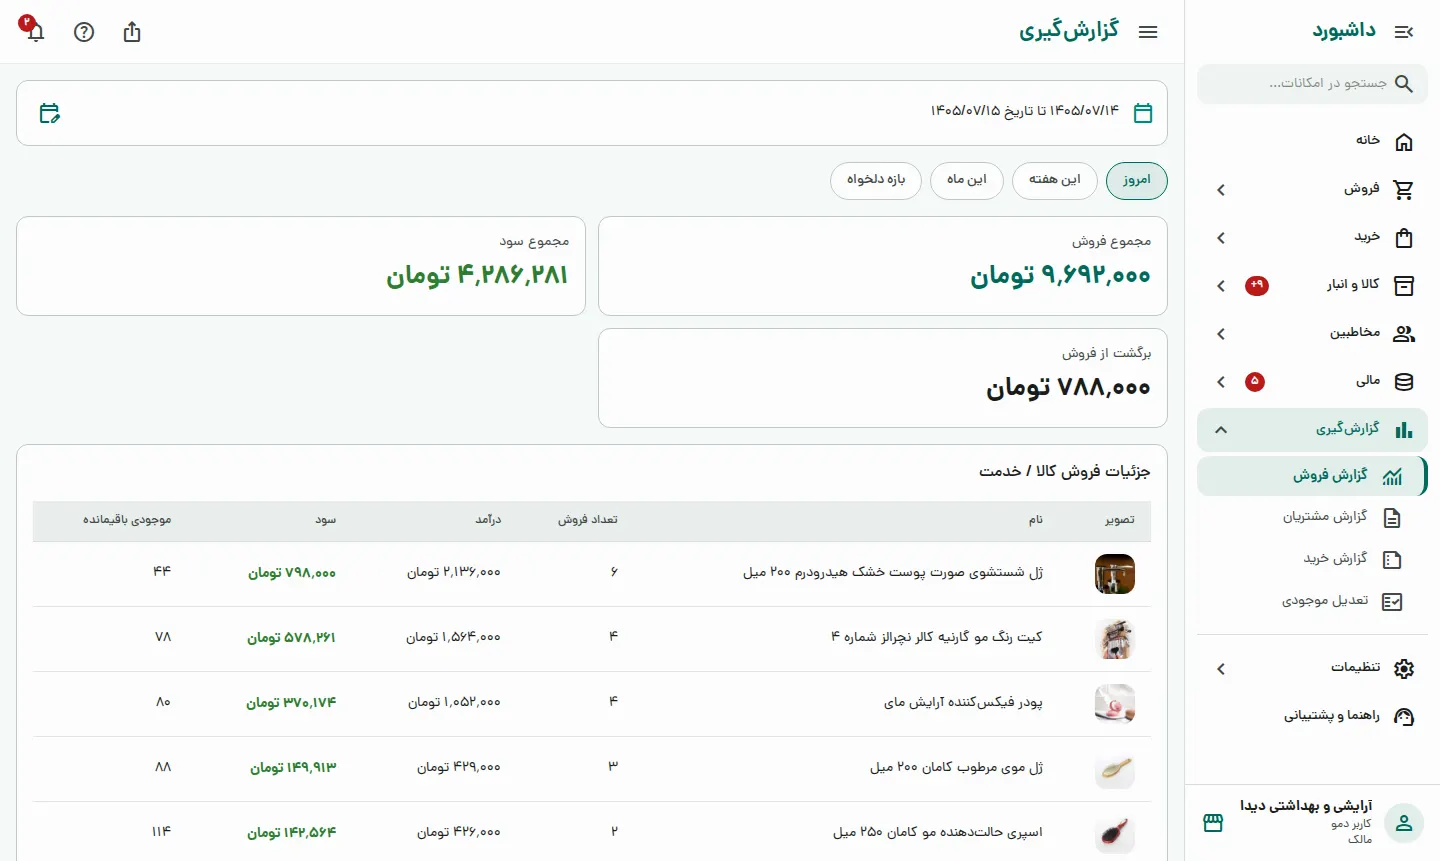Open گزارش مشتریان submenu item

click(1312, 518)
